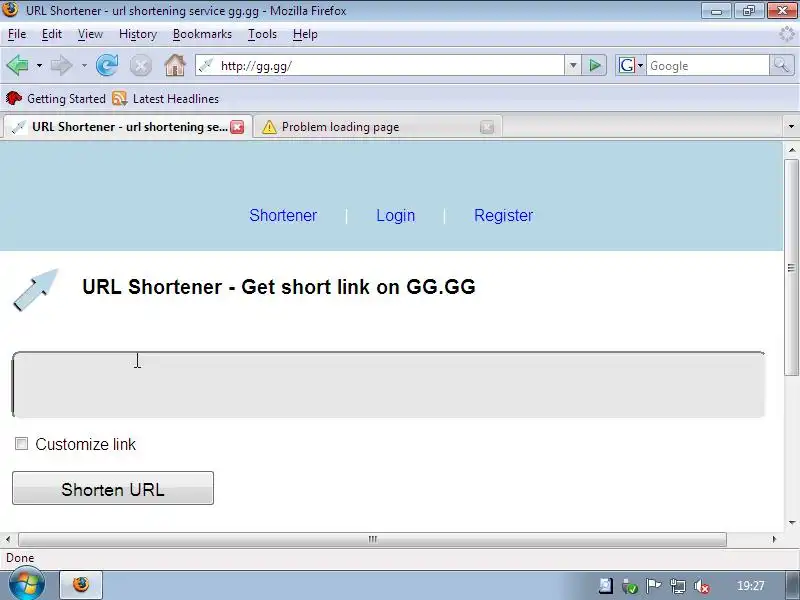Go back with the green Back arrow
Viewport: 800px width, 600px height.
[x=17, y=65]
